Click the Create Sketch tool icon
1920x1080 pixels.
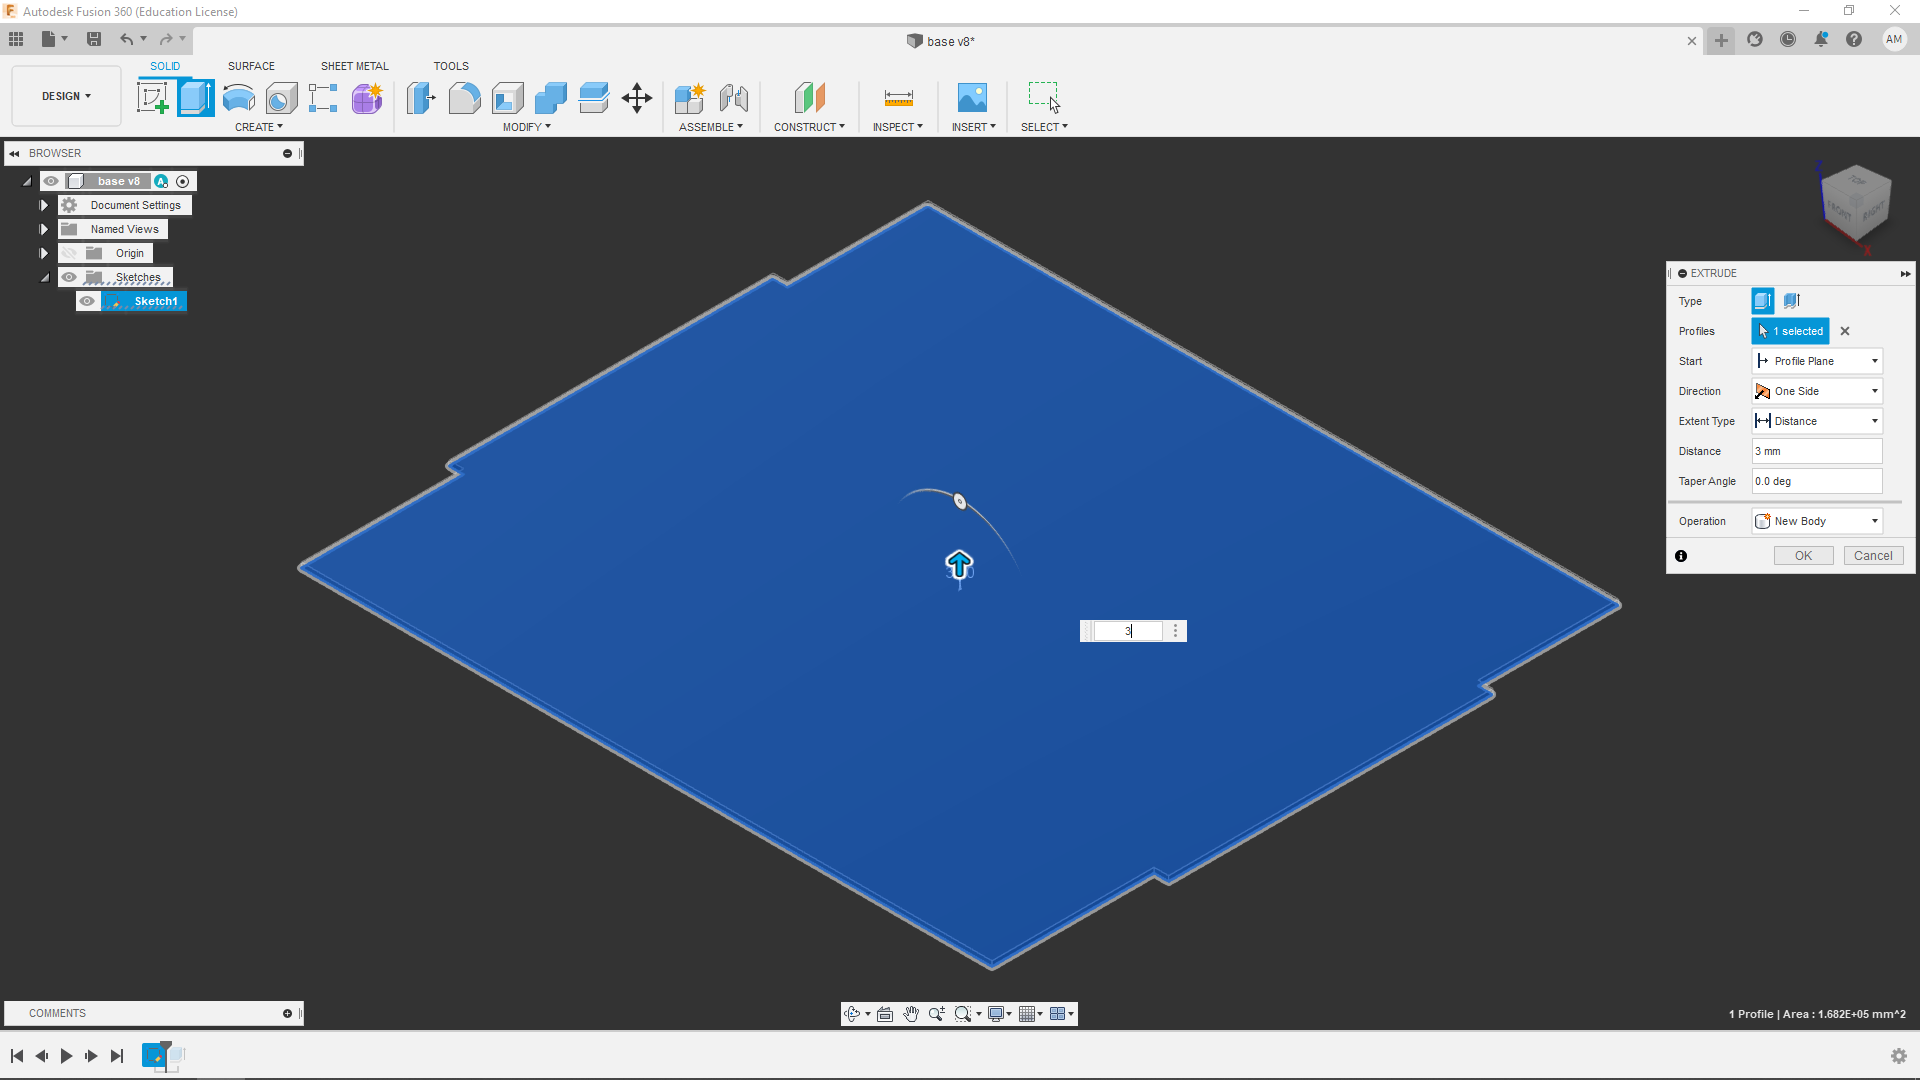click(152, 98)
